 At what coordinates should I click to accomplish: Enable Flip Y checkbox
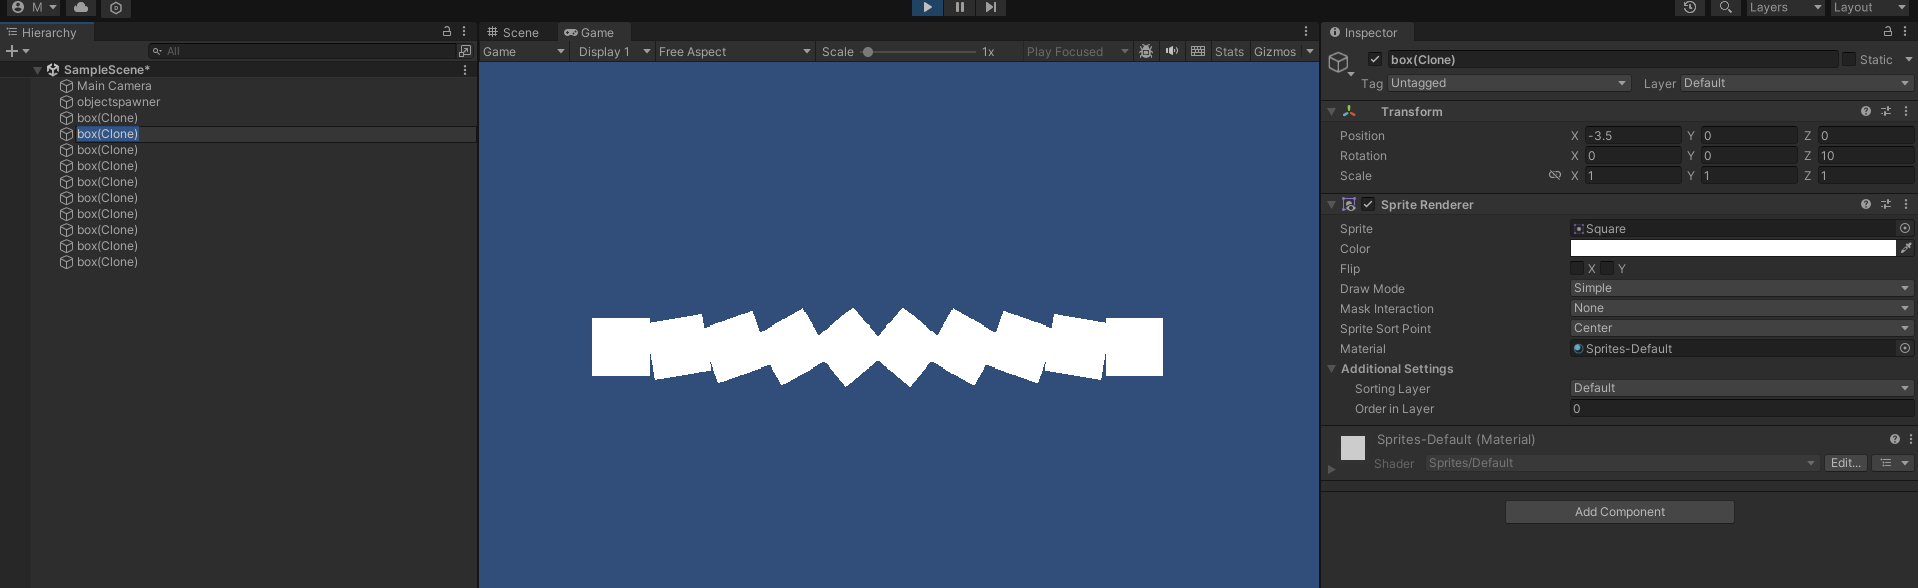coord(1607,268)
